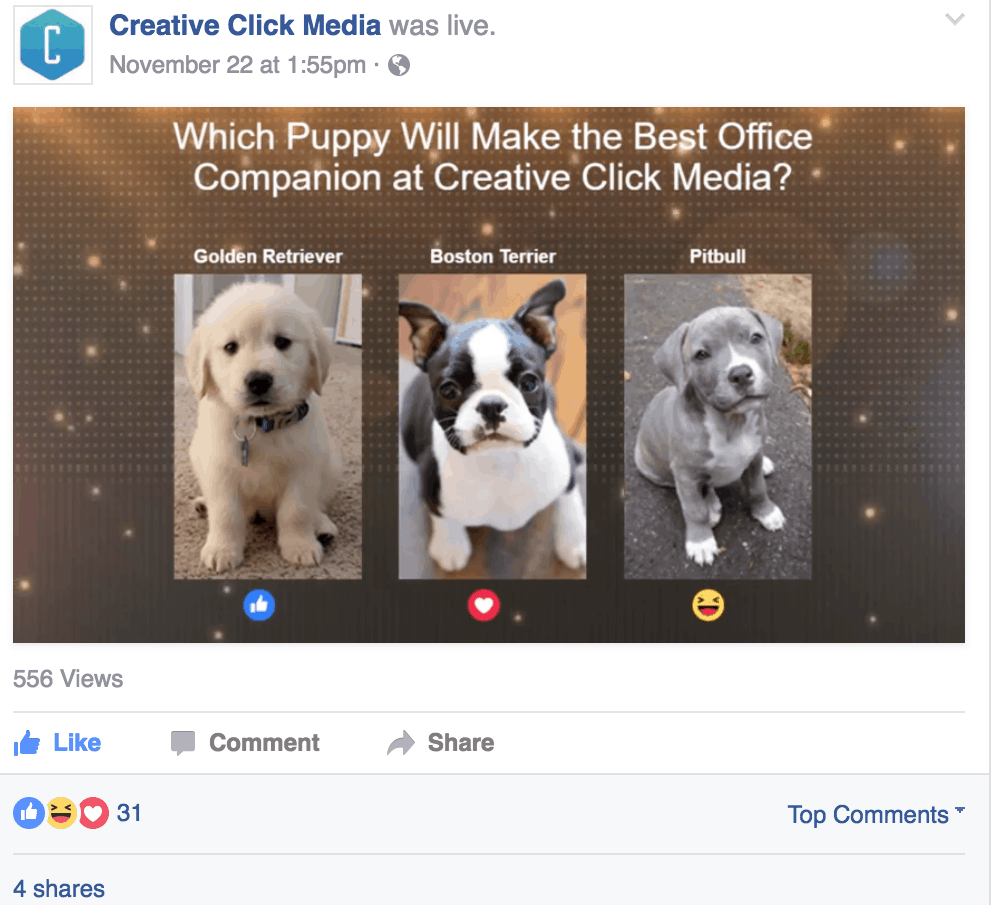Click the Haha reaction icon beside 31

(61, 813)
